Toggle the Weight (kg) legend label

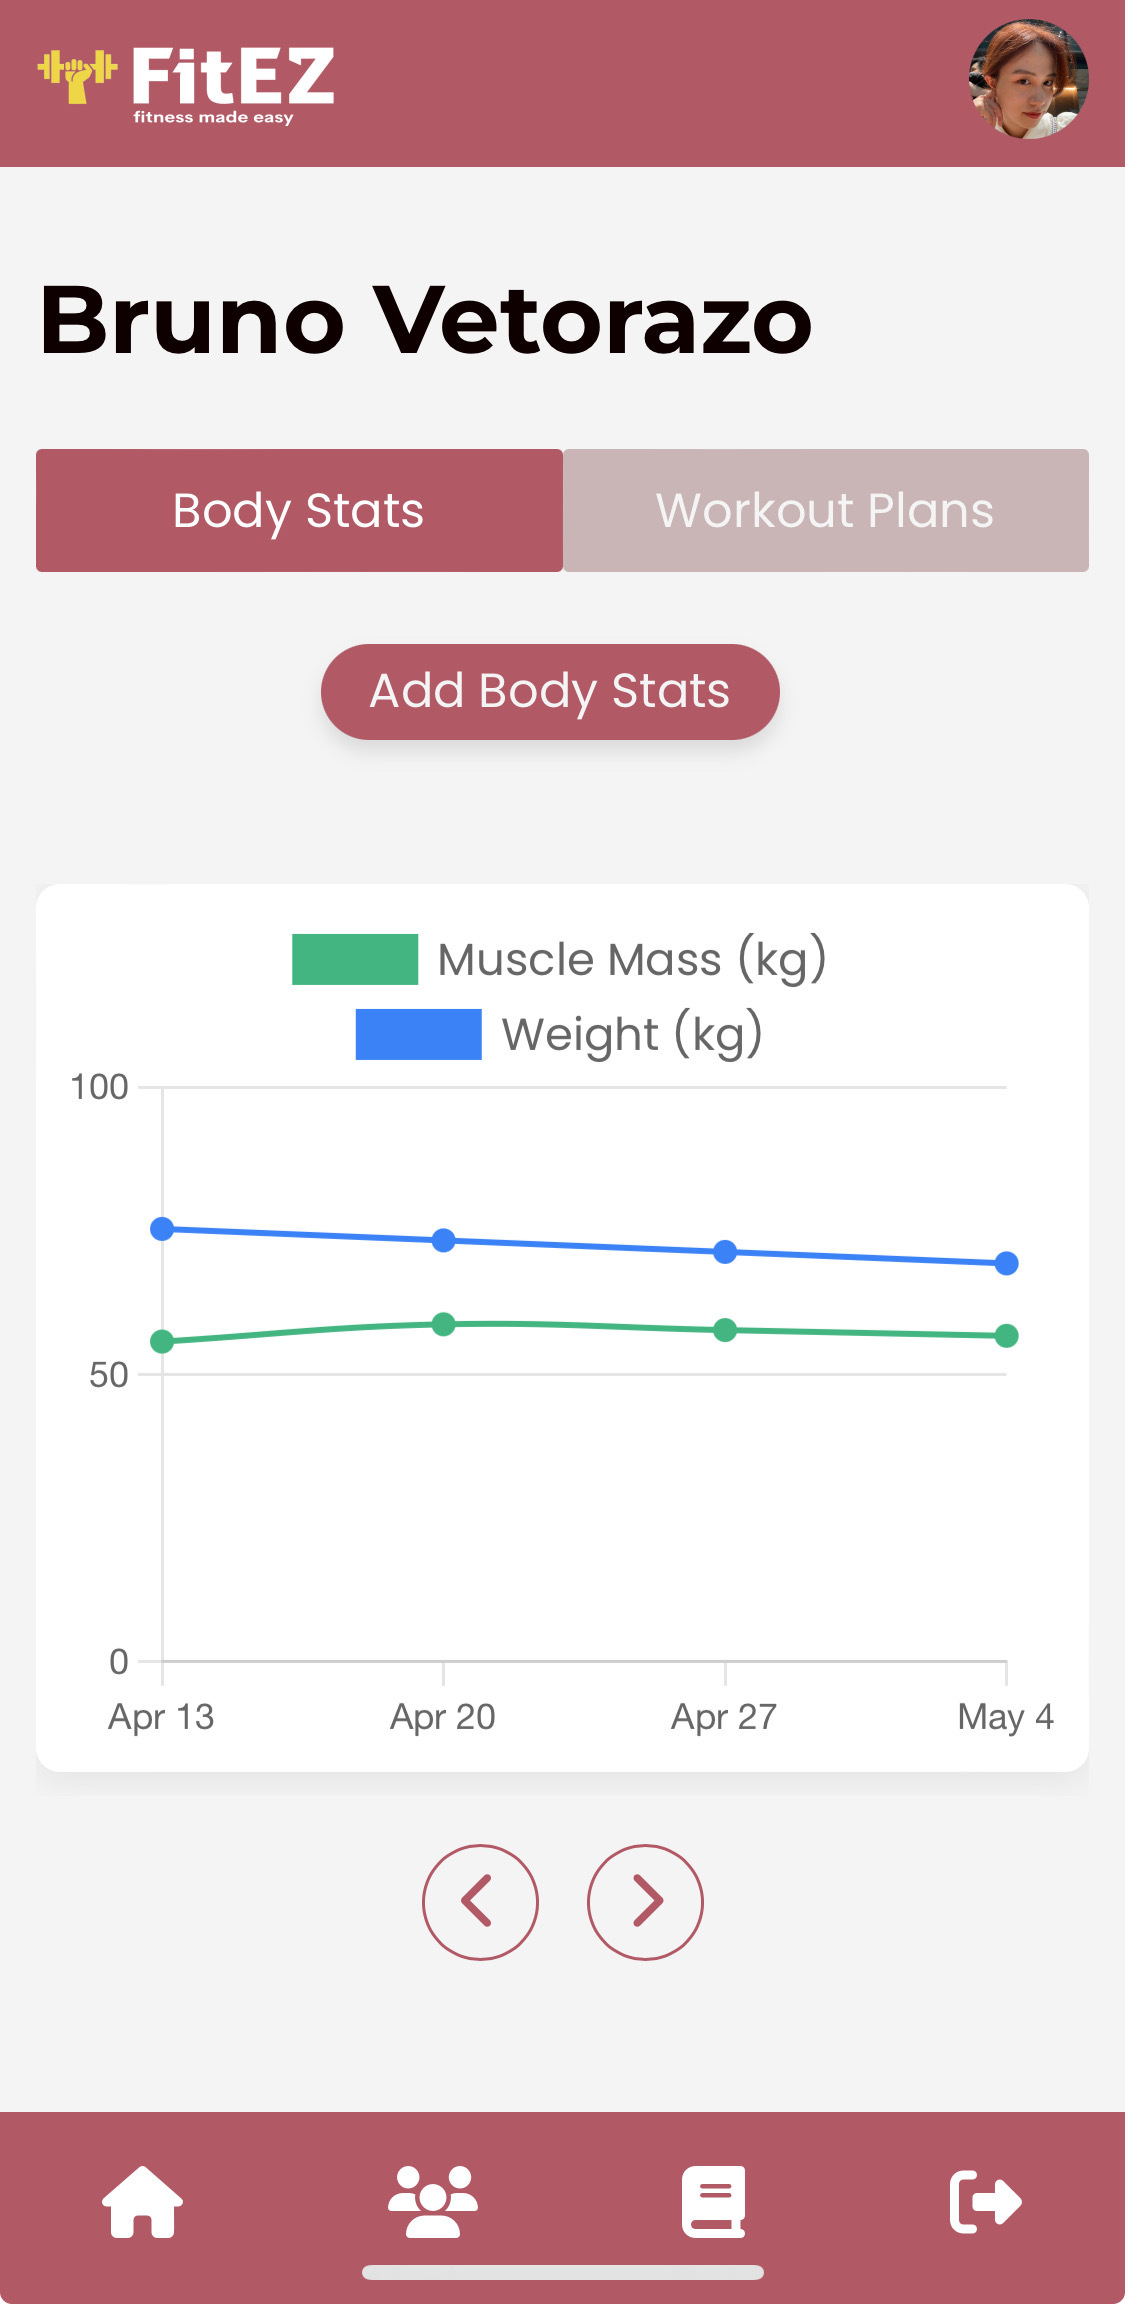click(632, 1034)
